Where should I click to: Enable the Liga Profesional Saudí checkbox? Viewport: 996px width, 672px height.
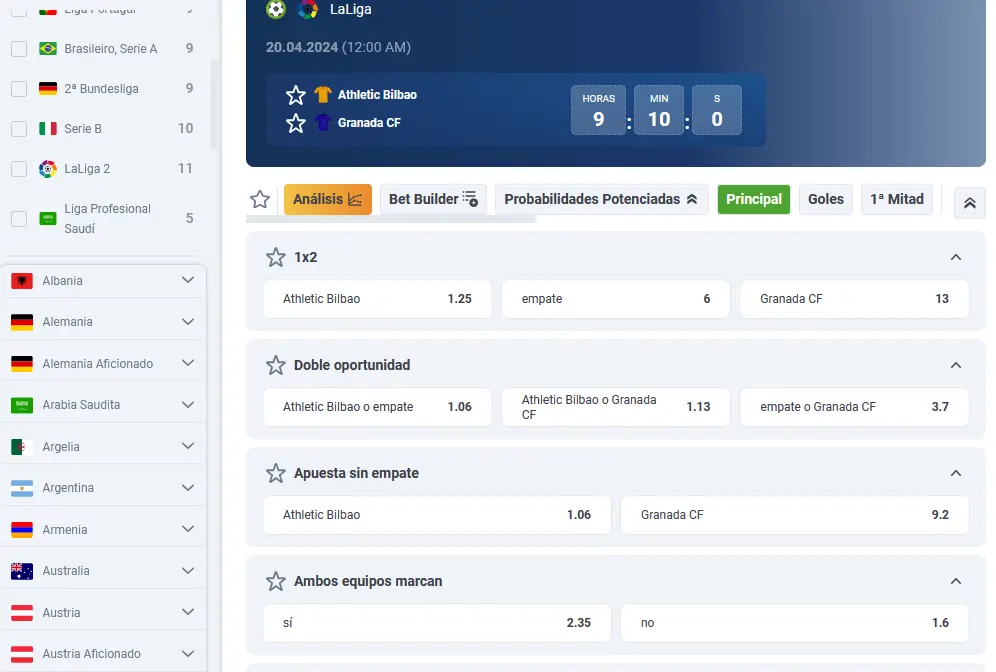pos(19,218)
